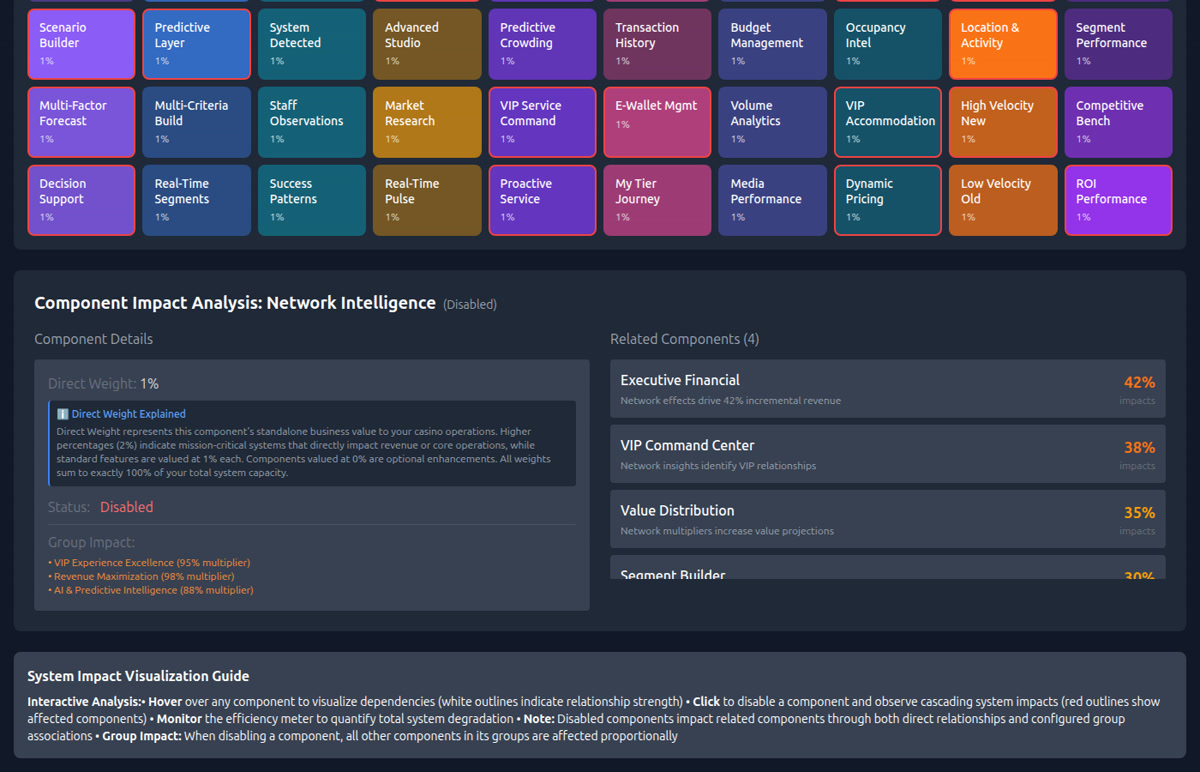Click the Direct Weight Explained info icon
1200x772 pixels.
click(63, 414)
